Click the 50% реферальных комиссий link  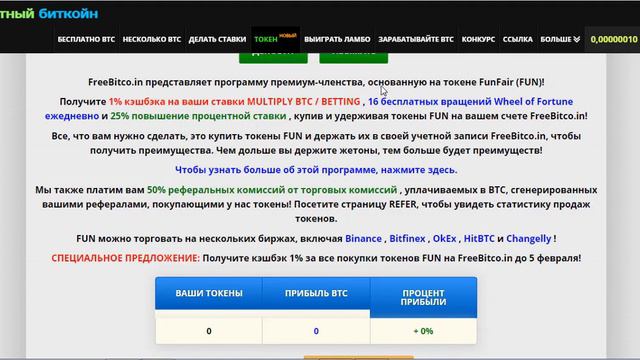click(272, 190)
